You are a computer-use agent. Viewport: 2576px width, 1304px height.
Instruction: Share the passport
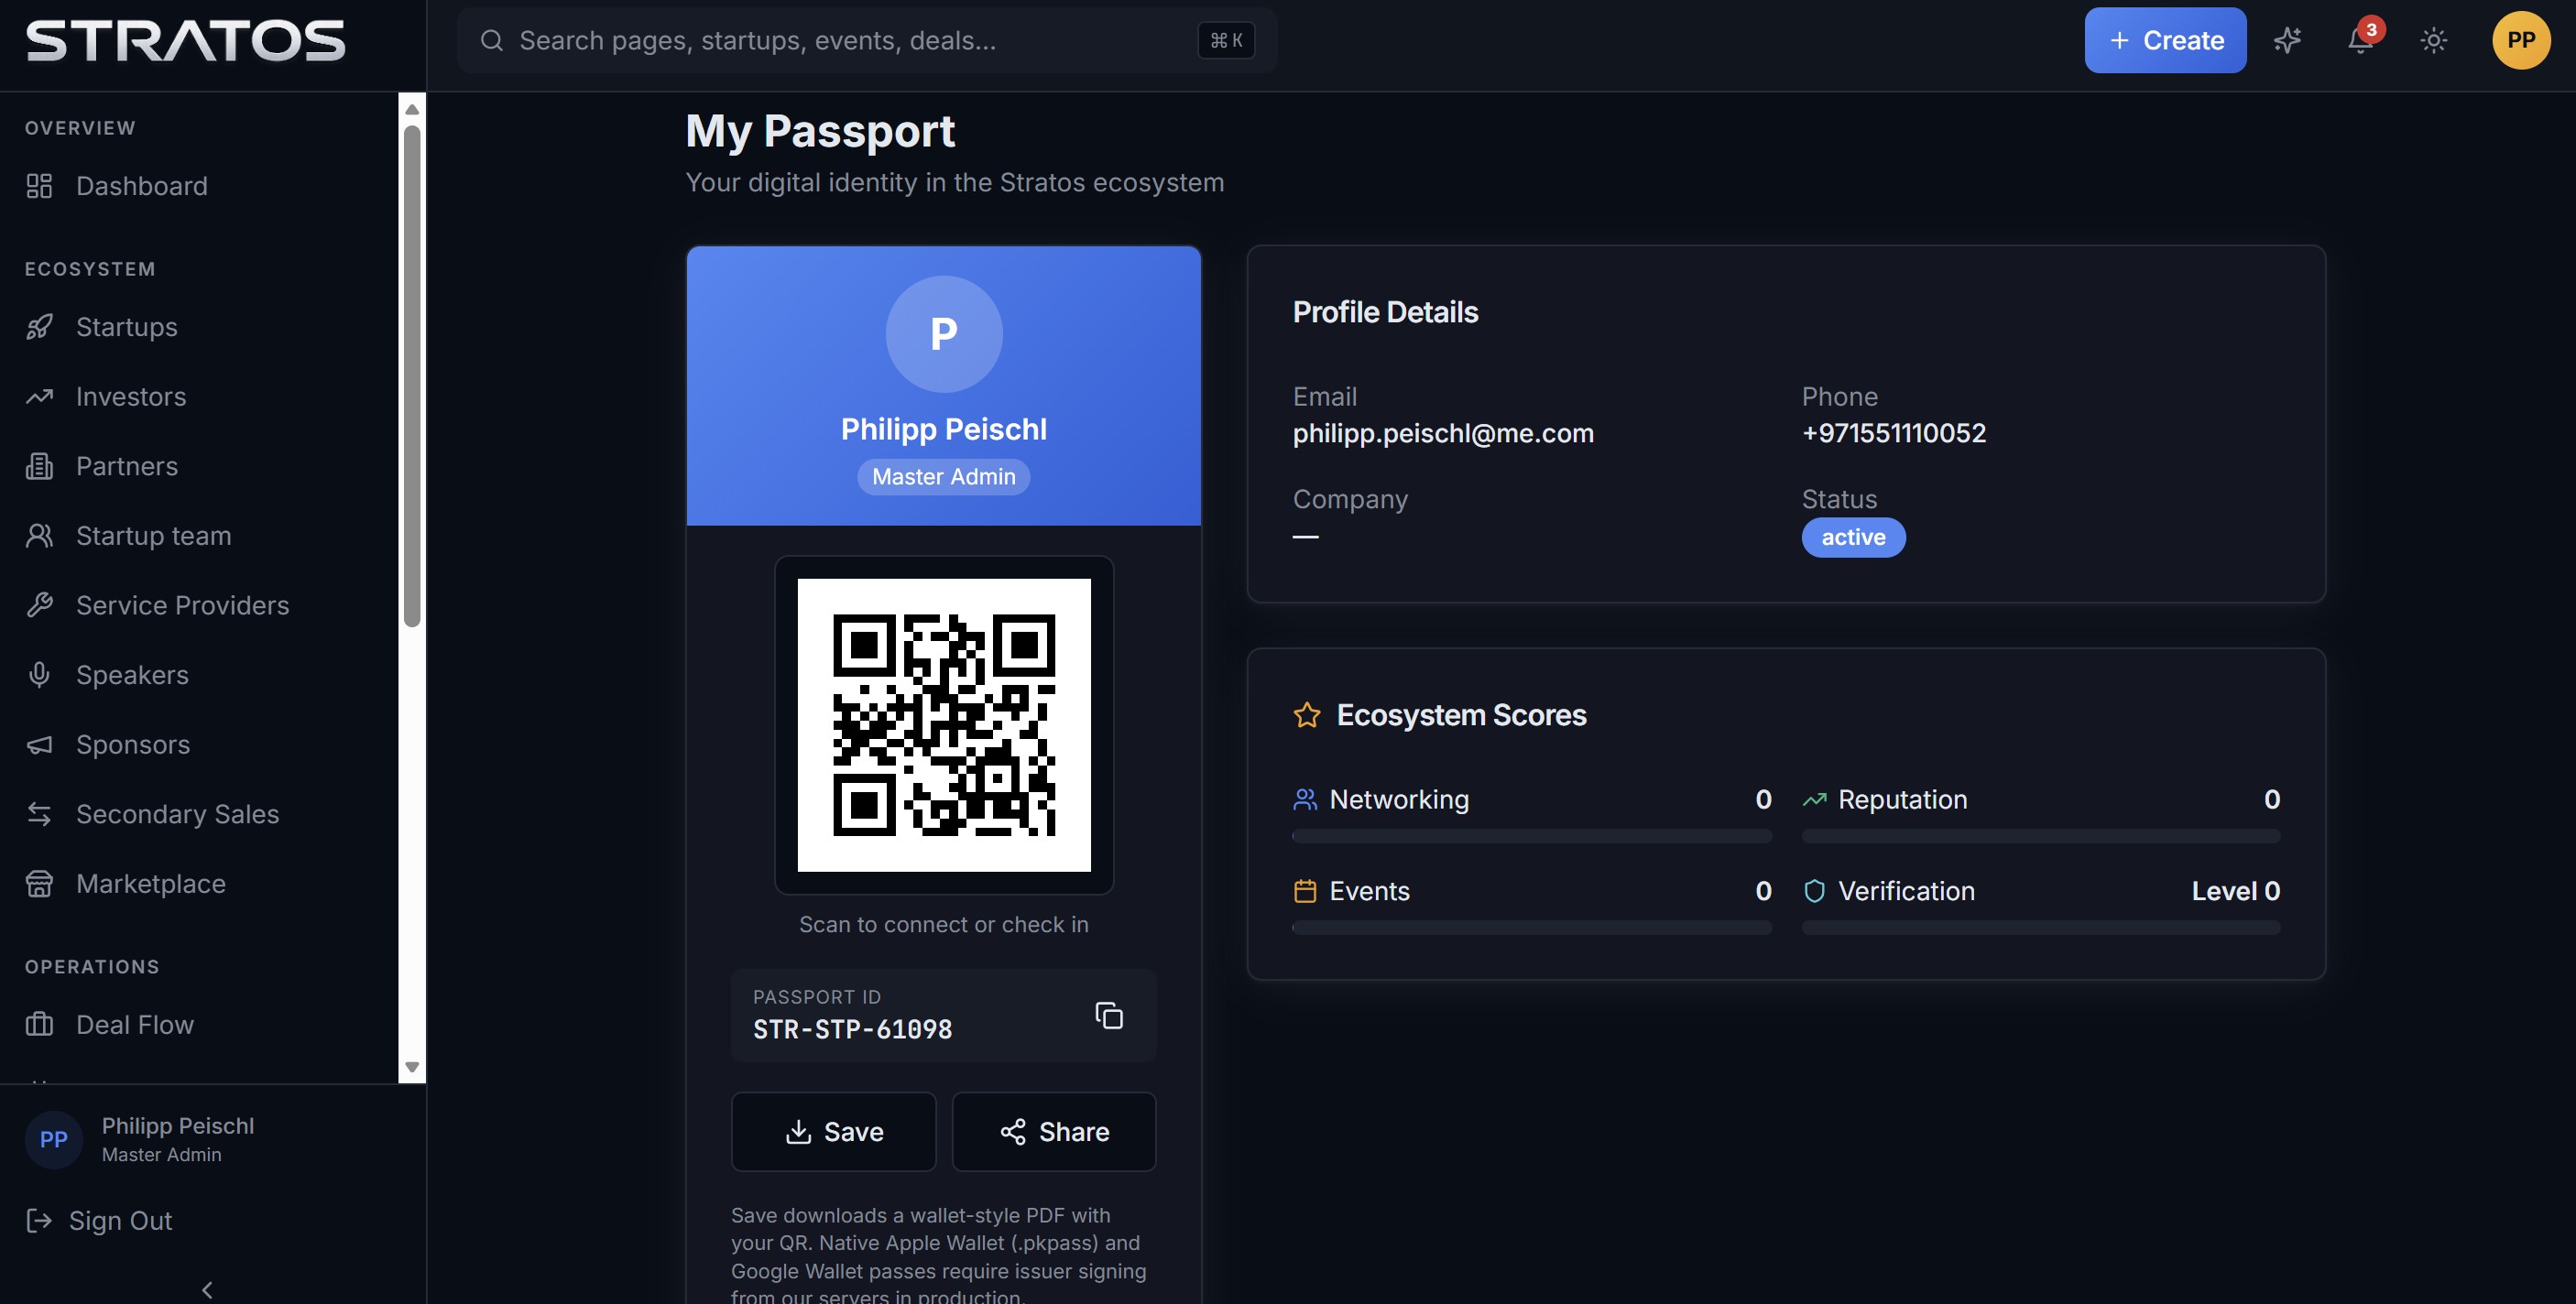pos(1054,1131)
